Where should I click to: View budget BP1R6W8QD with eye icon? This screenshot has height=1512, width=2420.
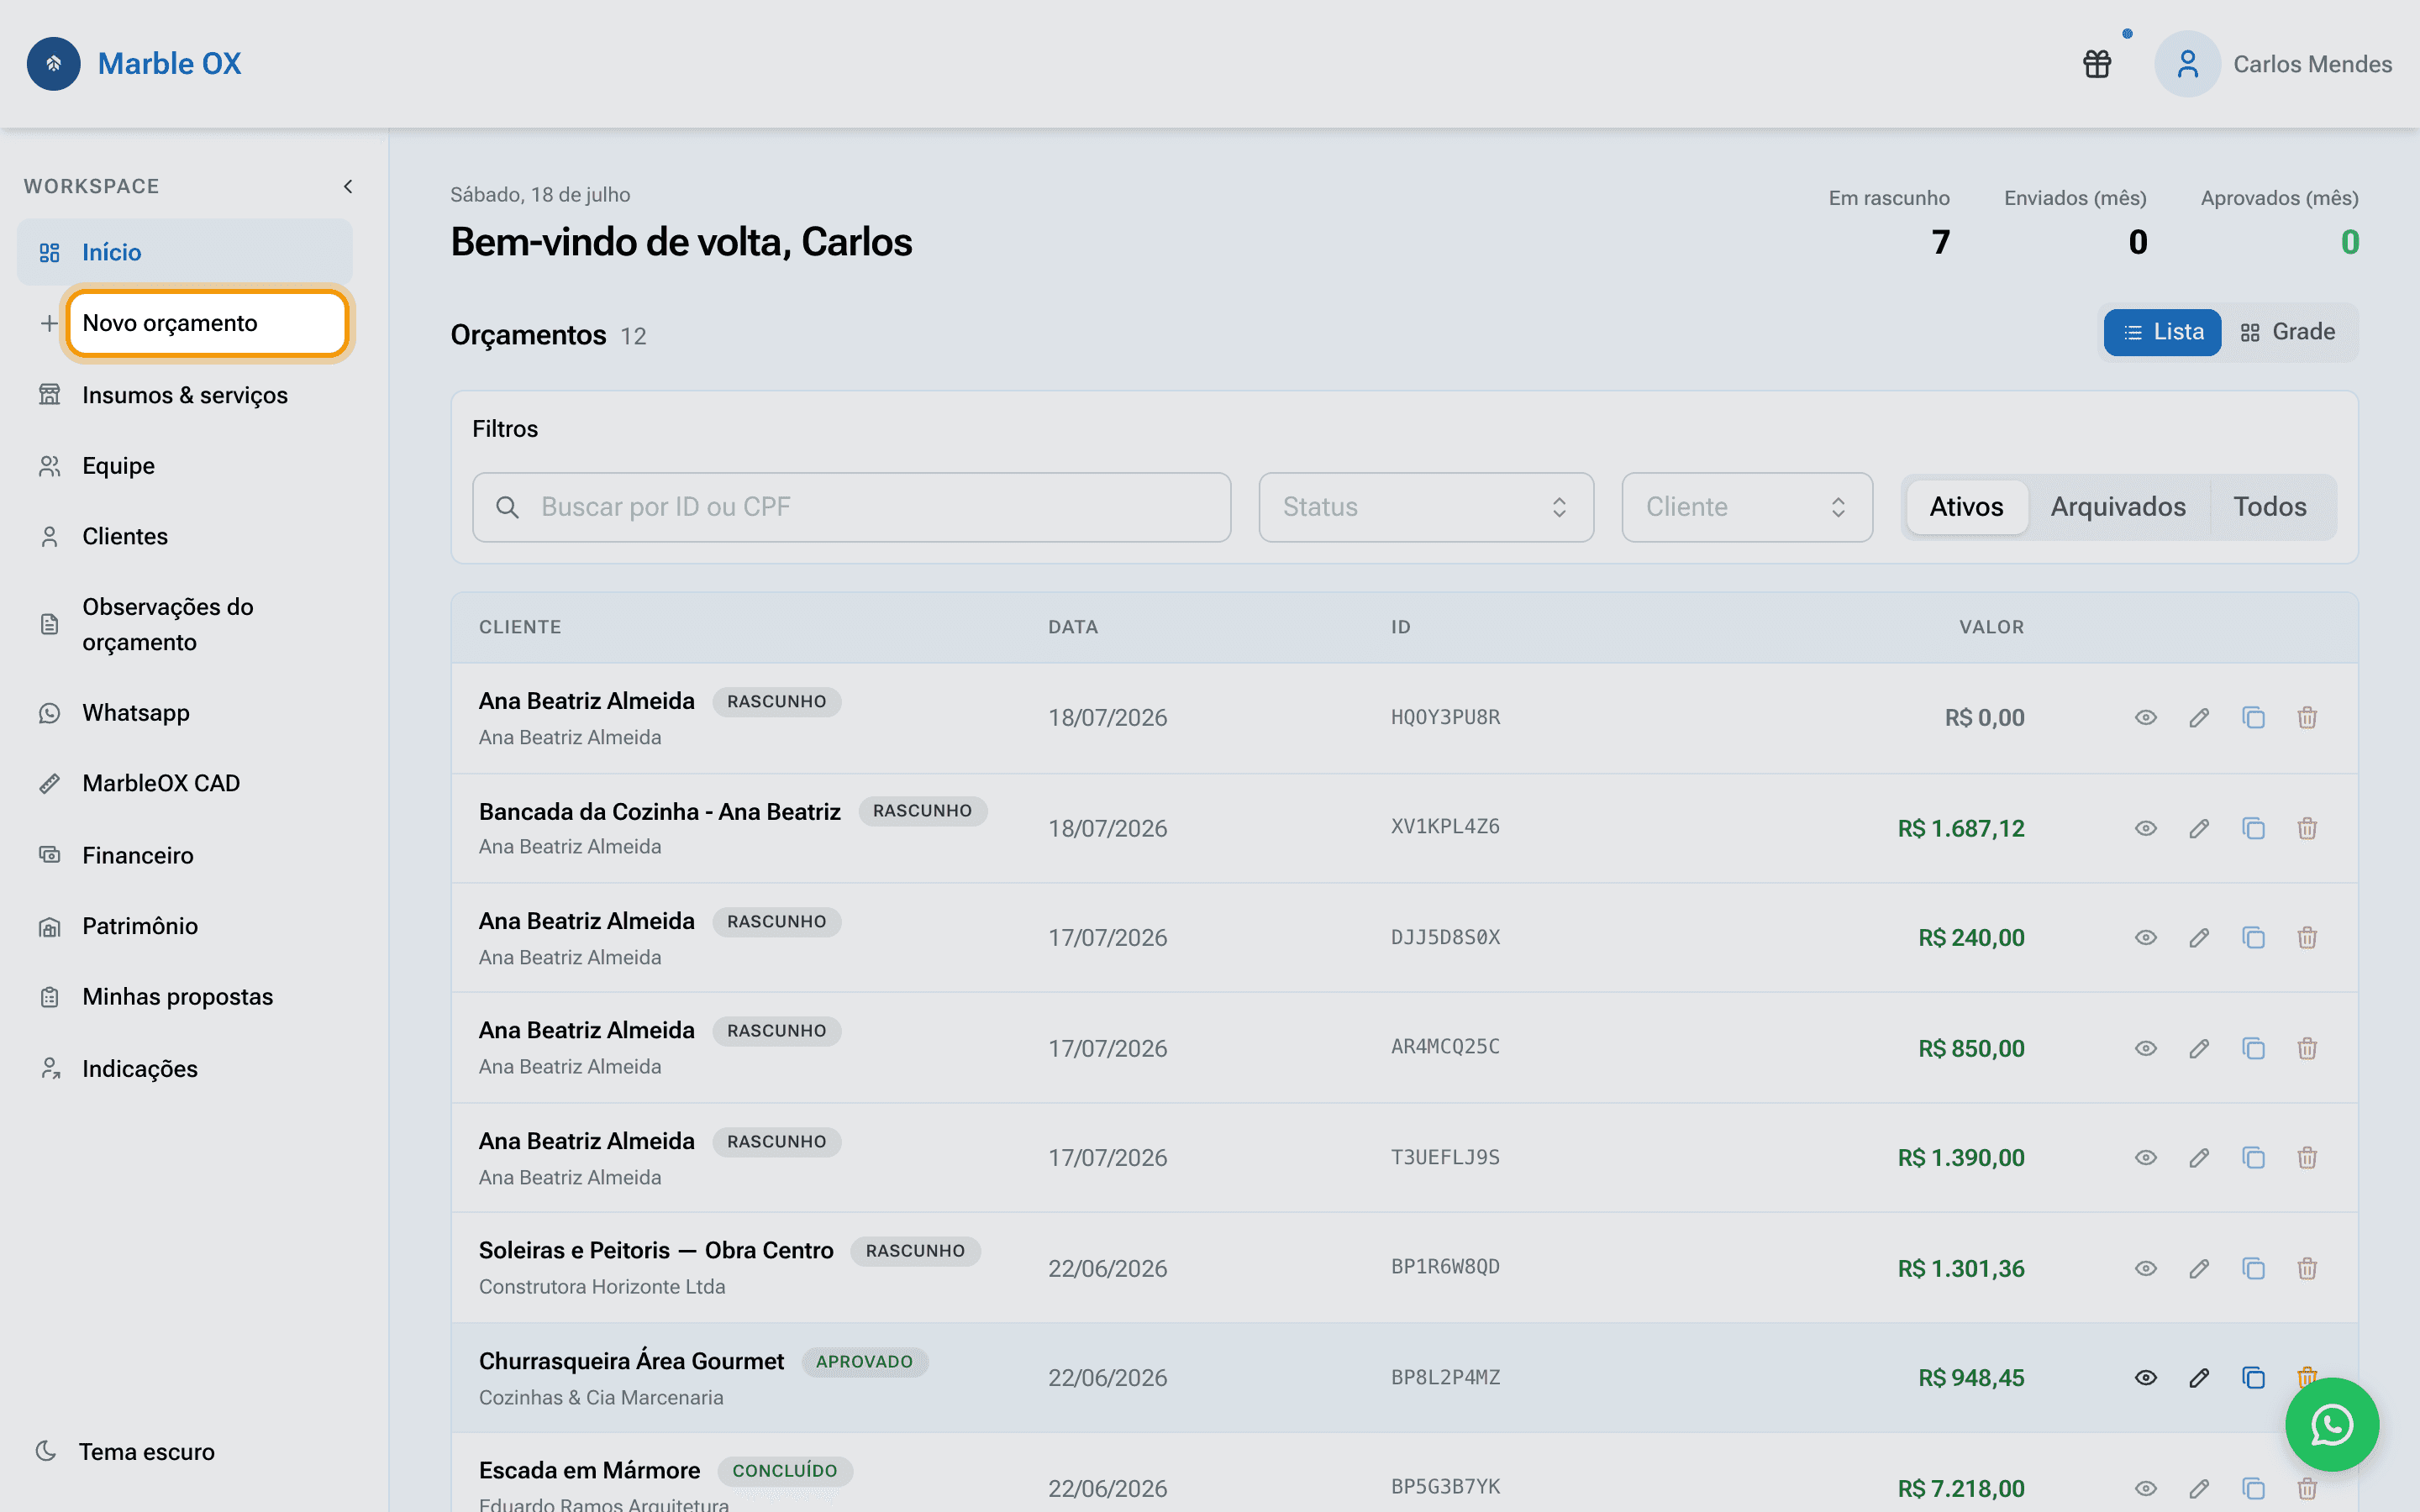2145,1268
